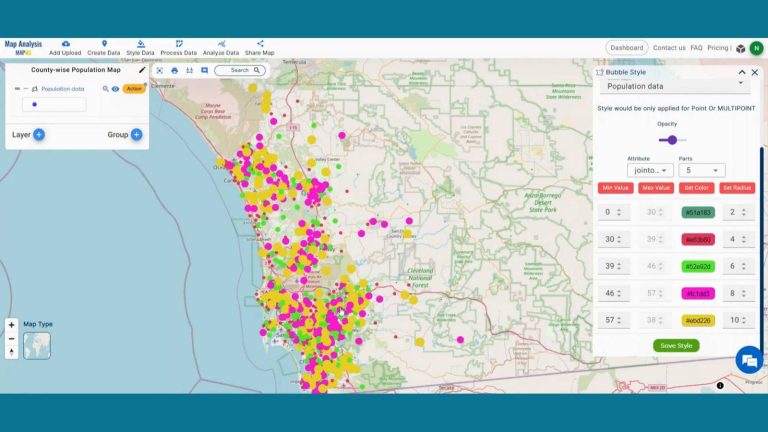Close the Bubble Style panel
768x432 pixels.
click(x=755, y=72)
